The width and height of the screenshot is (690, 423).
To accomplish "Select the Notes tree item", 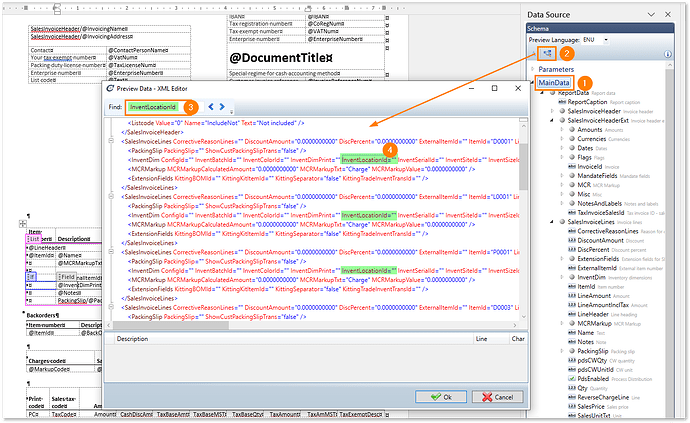I will [x=586, y=342].
